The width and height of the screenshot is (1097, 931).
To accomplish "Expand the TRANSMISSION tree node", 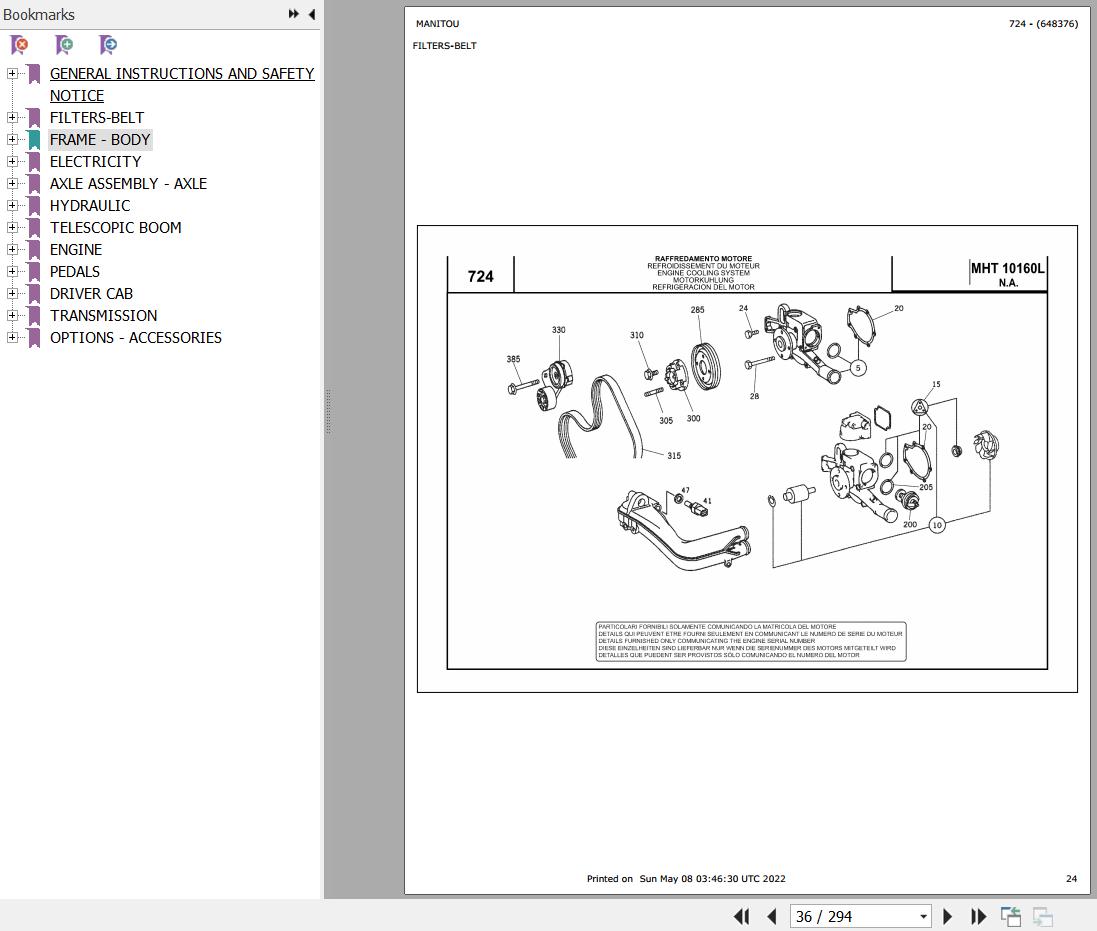I will 12,315.
